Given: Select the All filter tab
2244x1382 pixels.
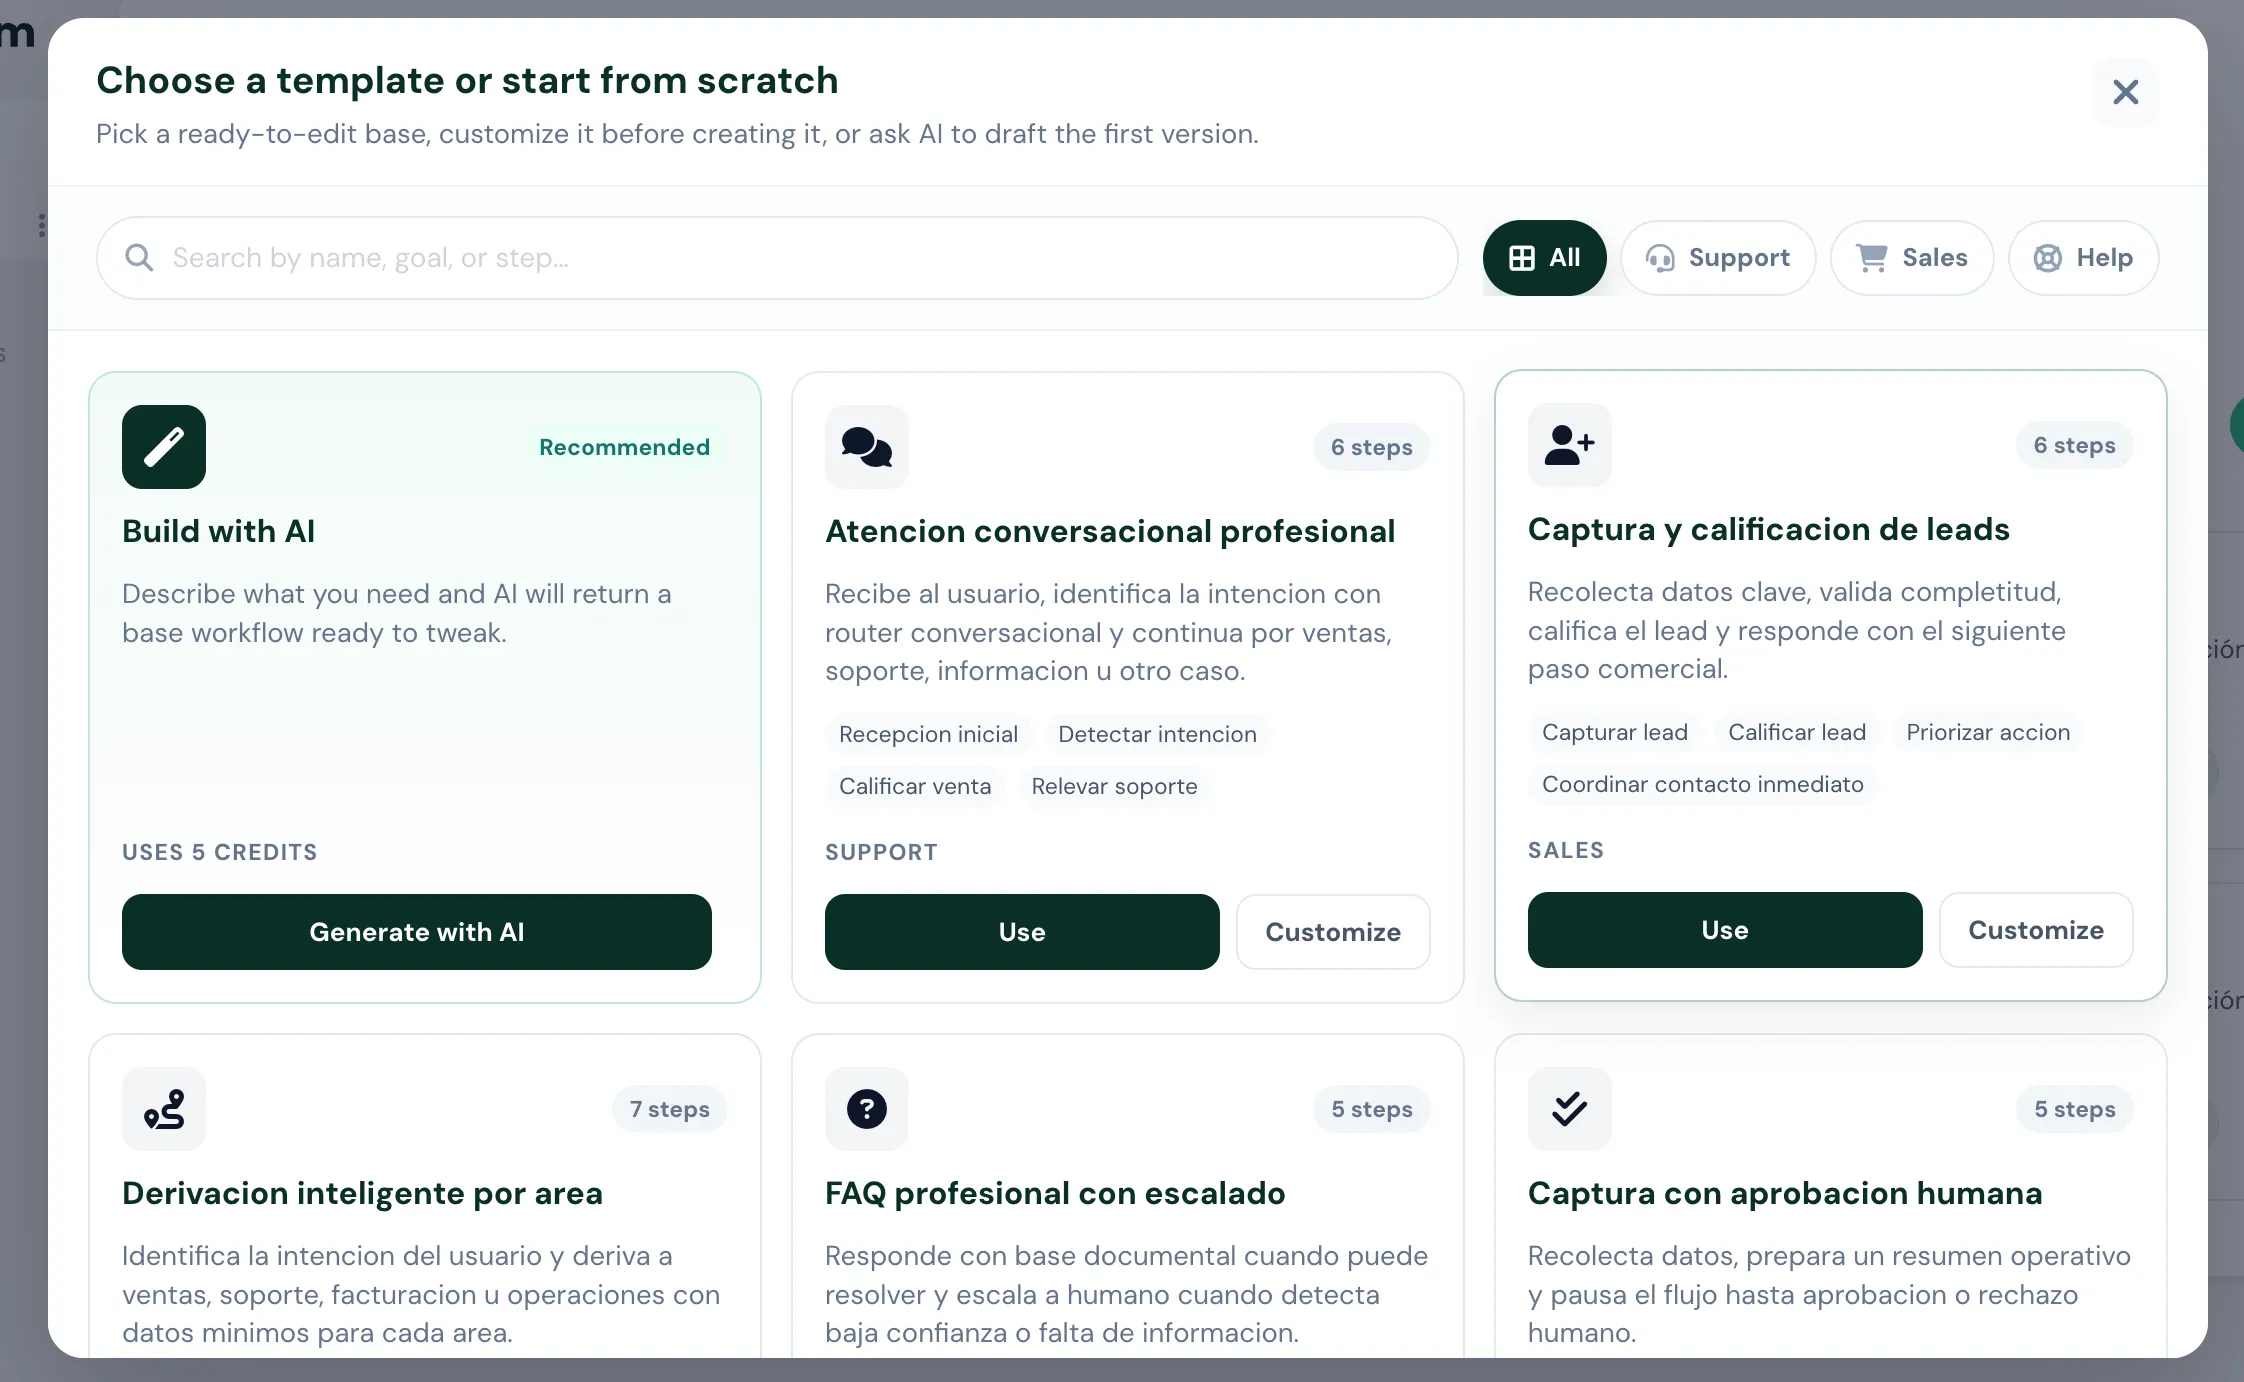Looking at the screenshot, I should [x=1545, y=258].
